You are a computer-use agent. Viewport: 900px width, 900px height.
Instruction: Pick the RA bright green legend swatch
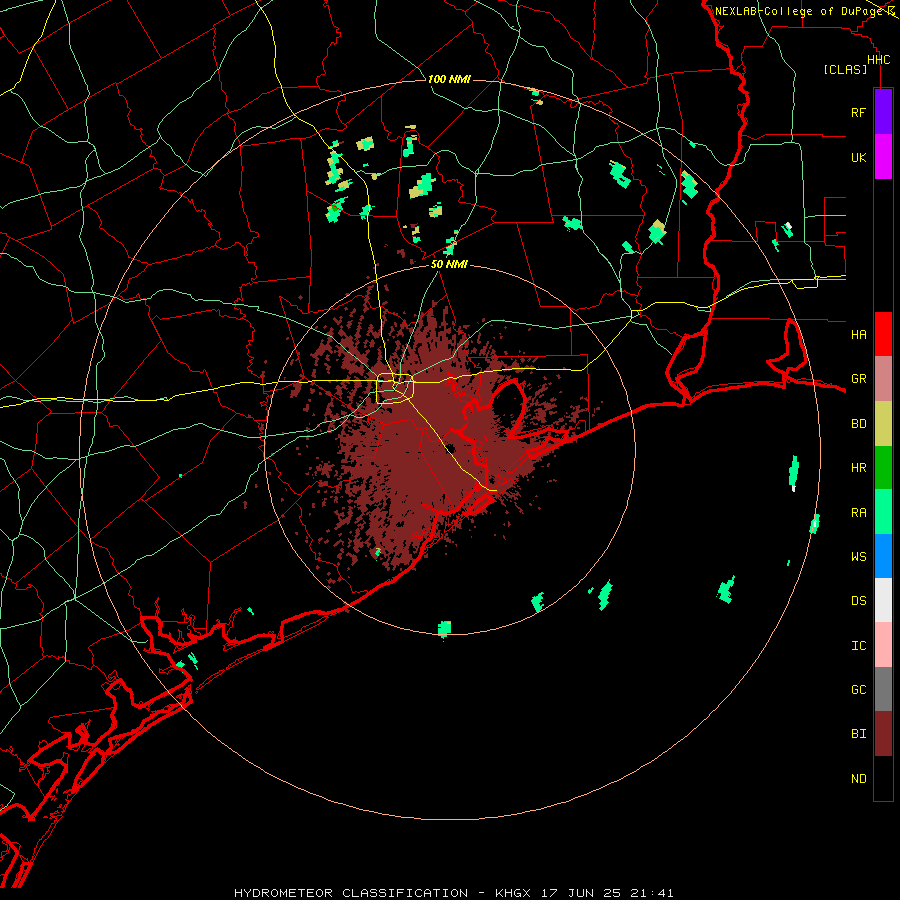click(883, 512)
